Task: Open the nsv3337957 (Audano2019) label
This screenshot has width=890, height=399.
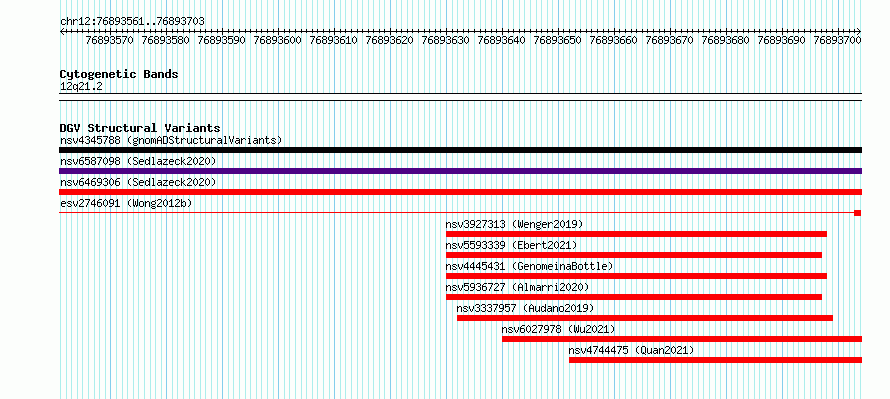Action: tap(526, 308)
